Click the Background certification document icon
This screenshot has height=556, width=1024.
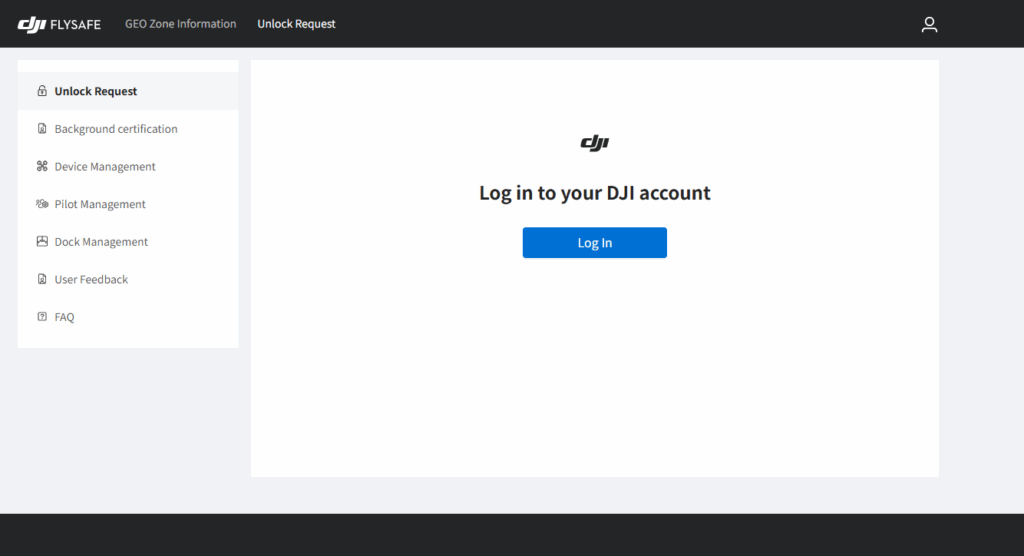[x=42, y=129]
